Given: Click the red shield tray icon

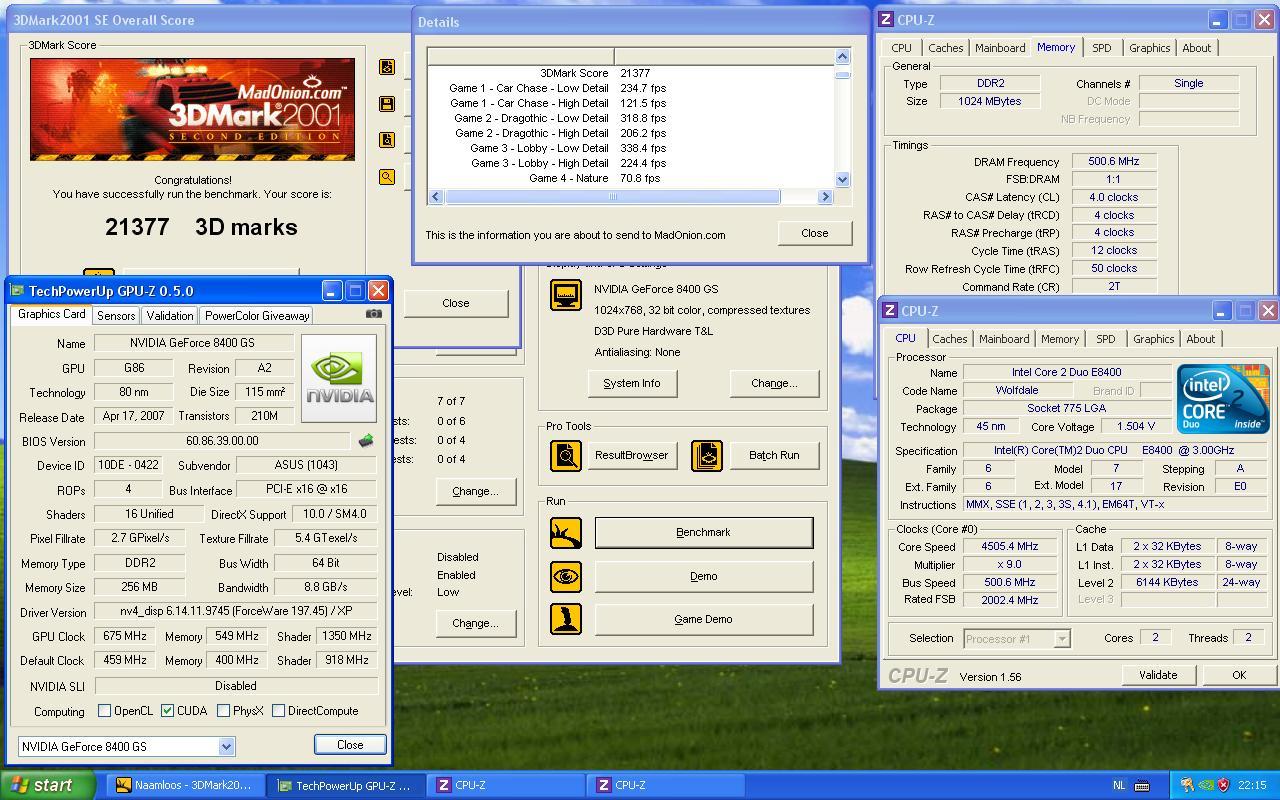Looking at the screenshot, I should (x=1224, y=786).
